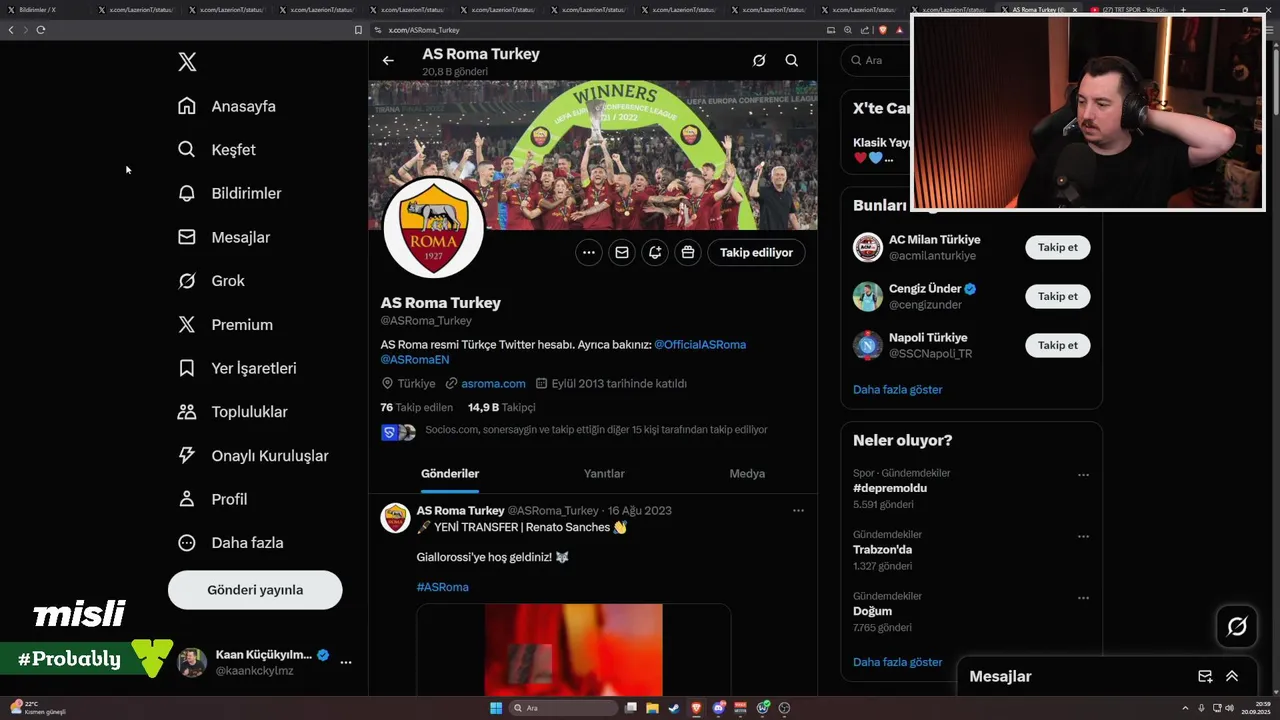This screenshot has height=720, width=1280.
Task: Follow AC Milan Türkiye
Action: click(x=1058, y=247)
